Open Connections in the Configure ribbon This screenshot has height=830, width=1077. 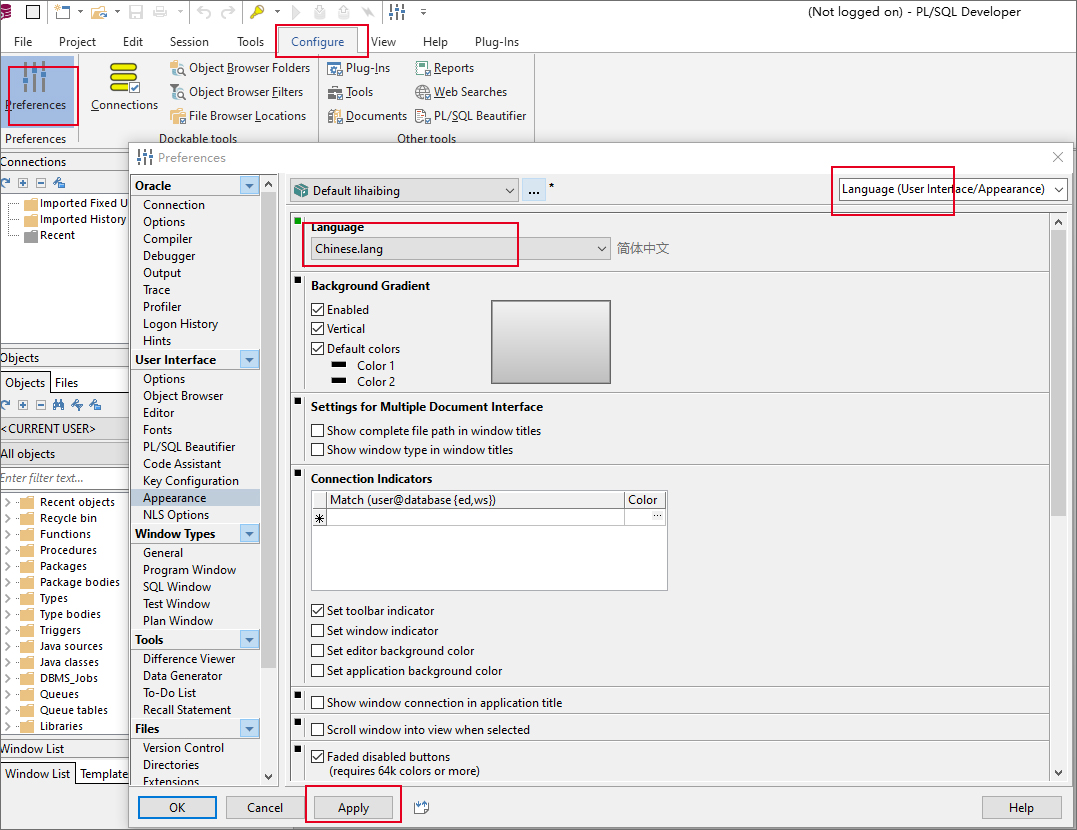[x=124, y=87]
